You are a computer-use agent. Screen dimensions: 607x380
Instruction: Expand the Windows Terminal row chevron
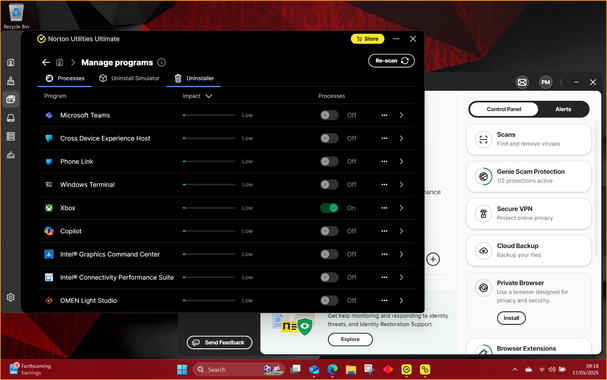tap(401, 185)
